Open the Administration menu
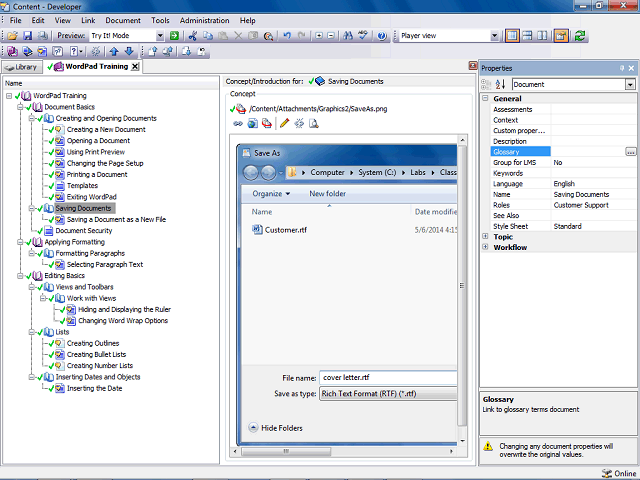Image resolution: width=640 pixels, height=480 pixels. click(204, 20)
